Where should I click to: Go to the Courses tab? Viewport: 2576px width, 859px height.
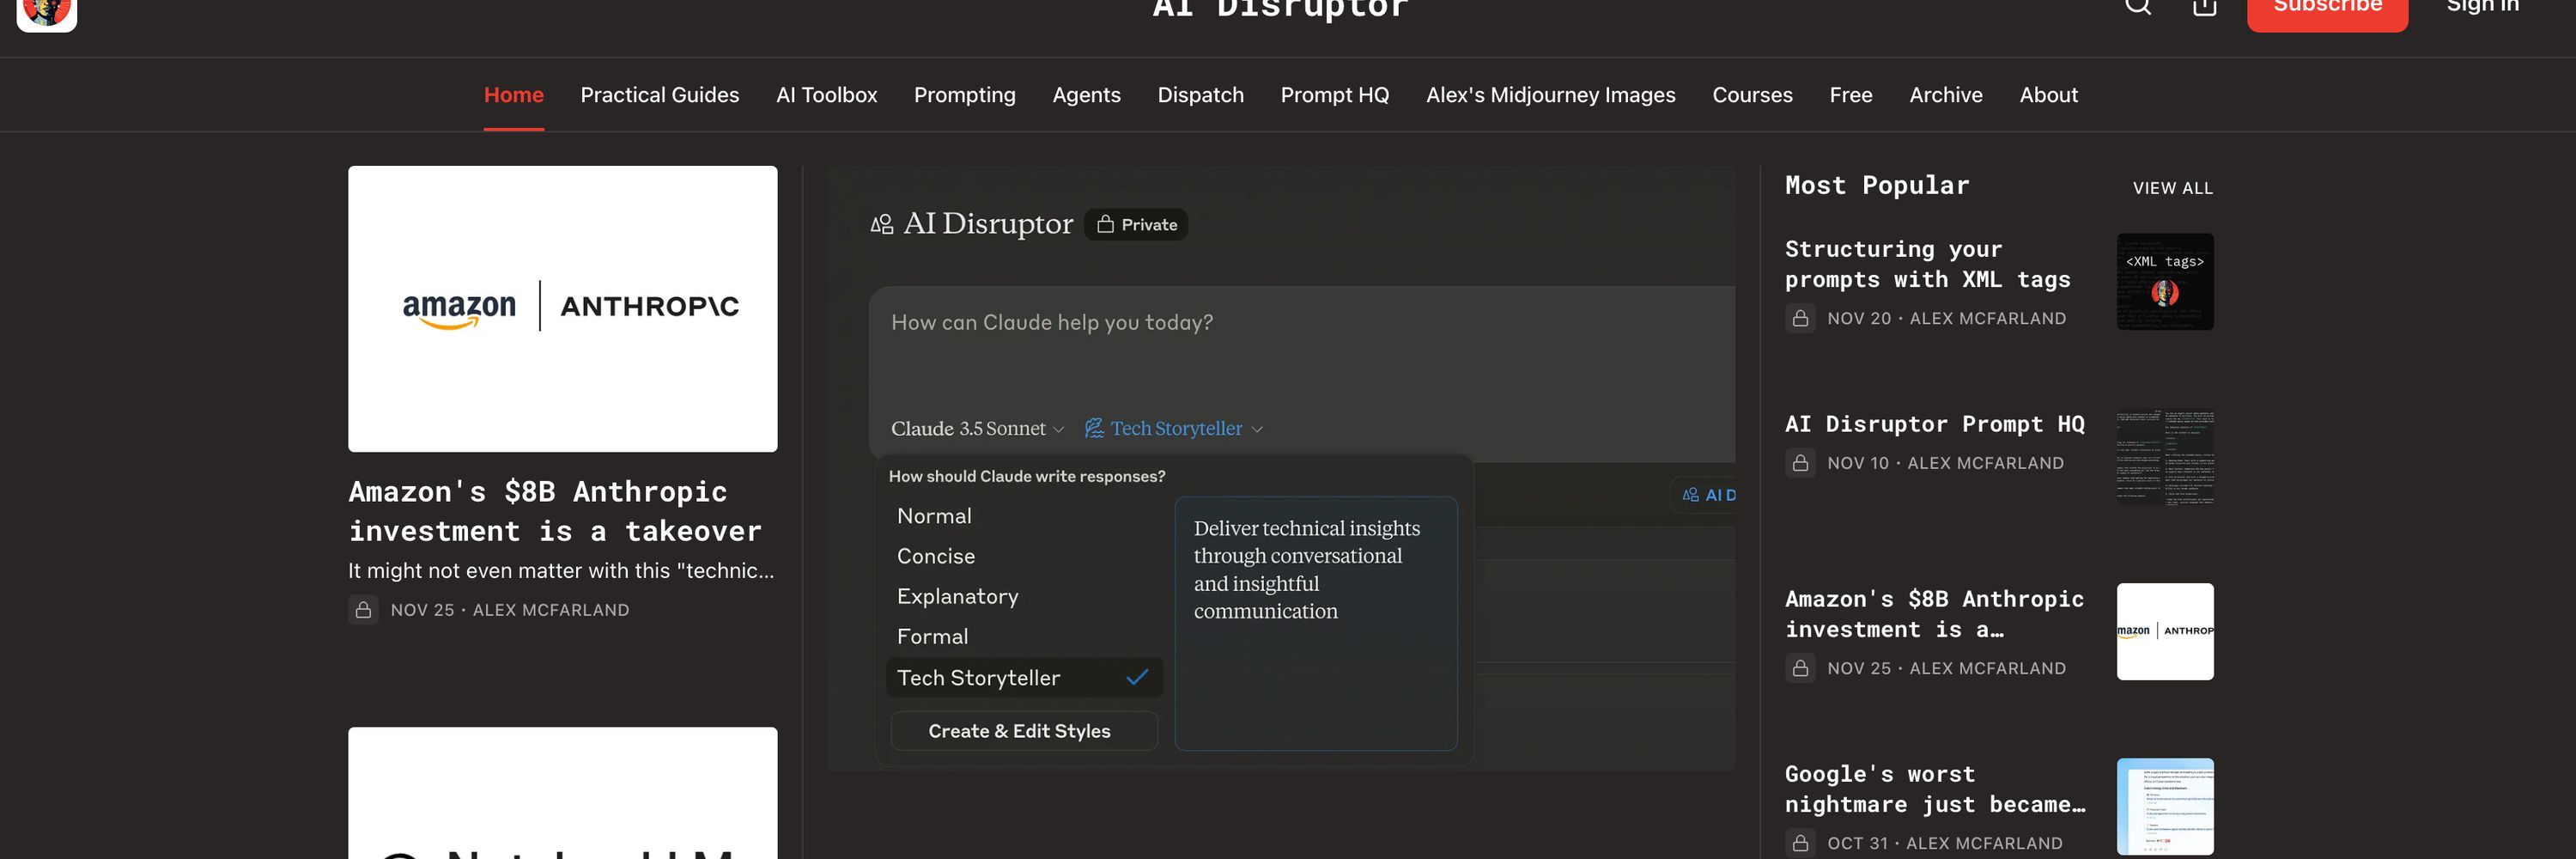[x=1753, y=95]
